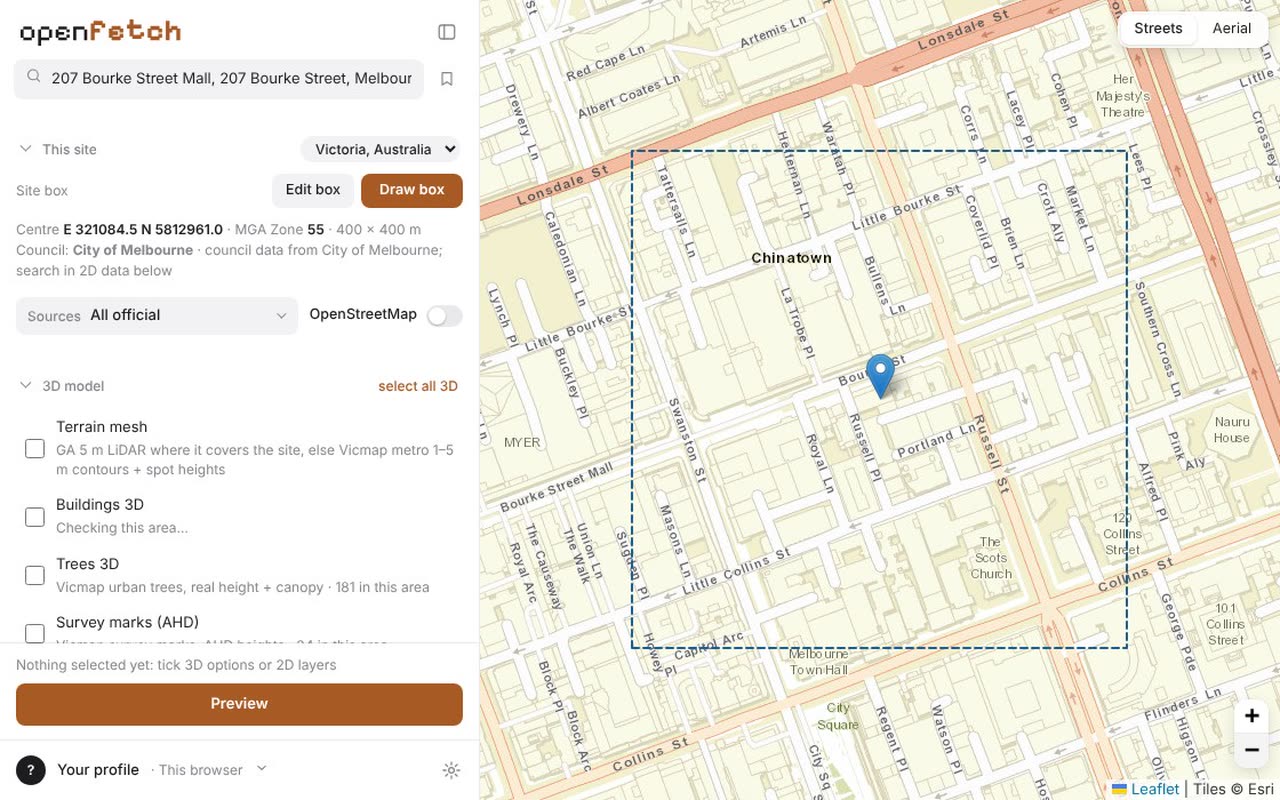
Task: Click the City Square map label
Action: (838, 716)
